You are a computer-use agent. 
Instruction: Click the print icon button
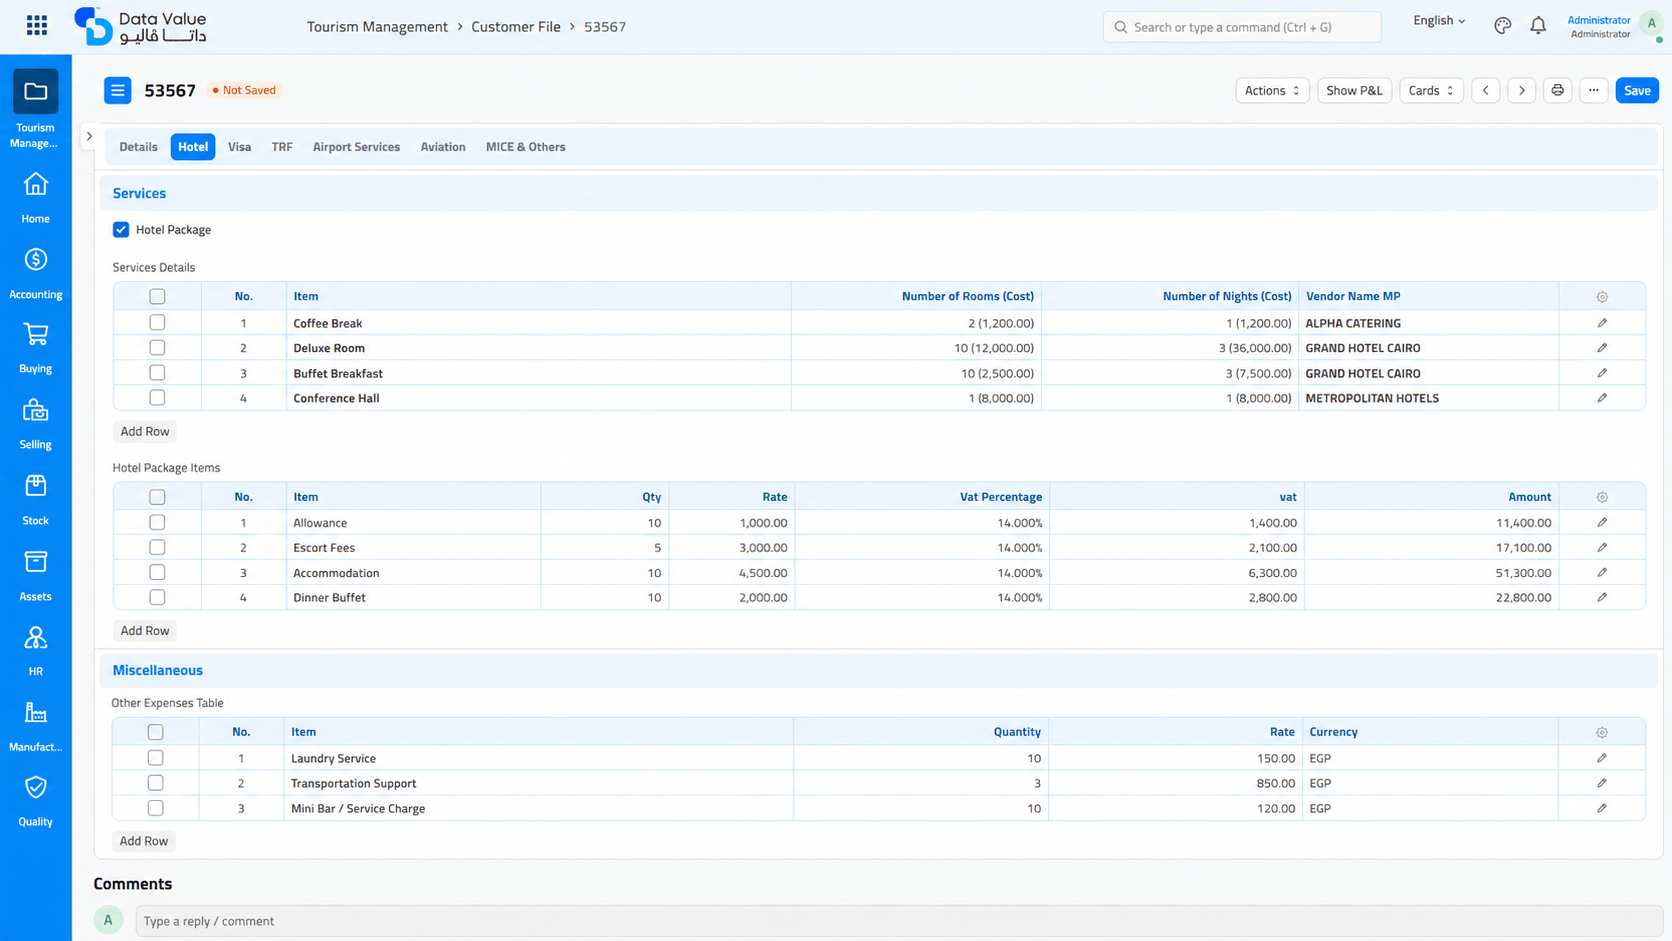tap(1558, 90)
